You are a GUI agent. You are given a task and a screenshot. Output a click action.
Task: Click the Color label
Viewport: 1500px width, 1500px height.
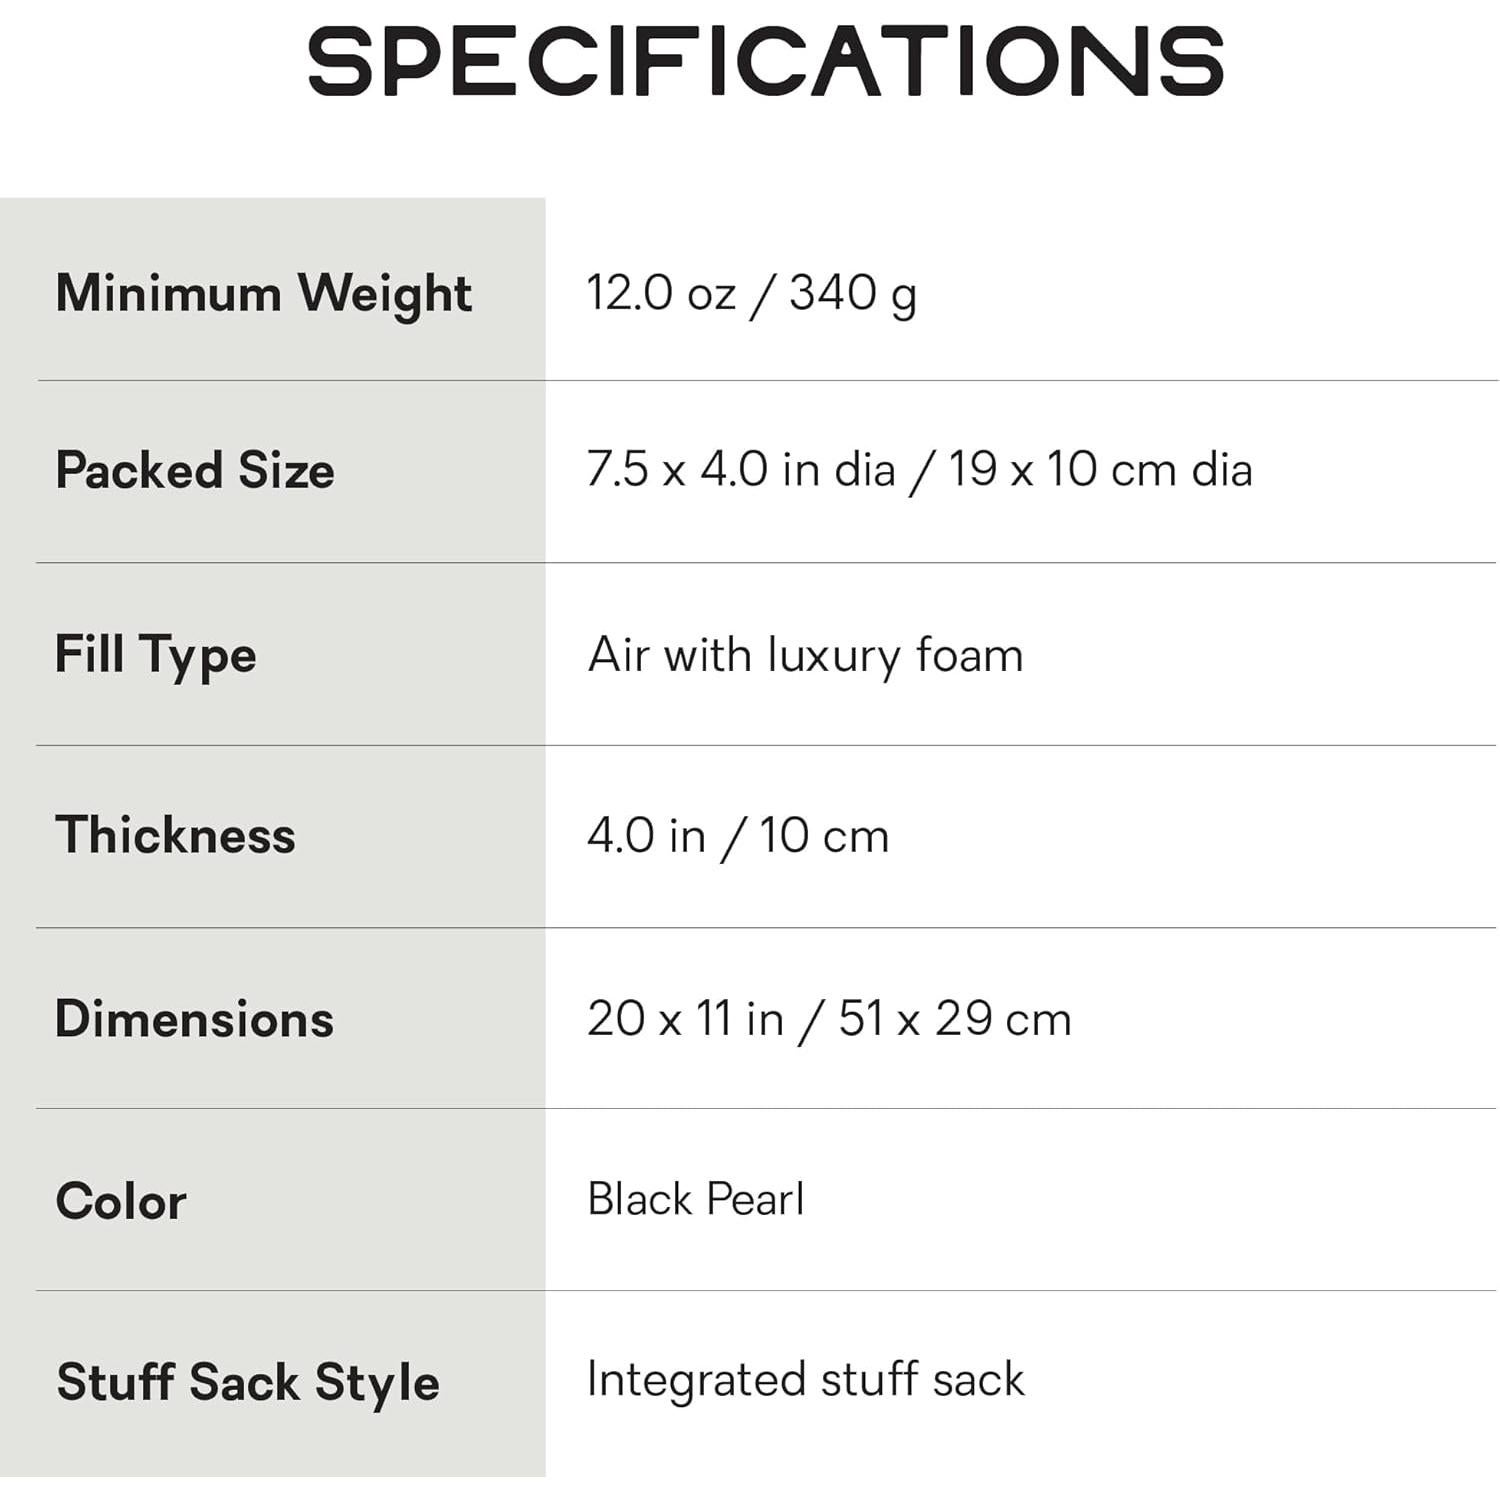tap(121, 1201)
